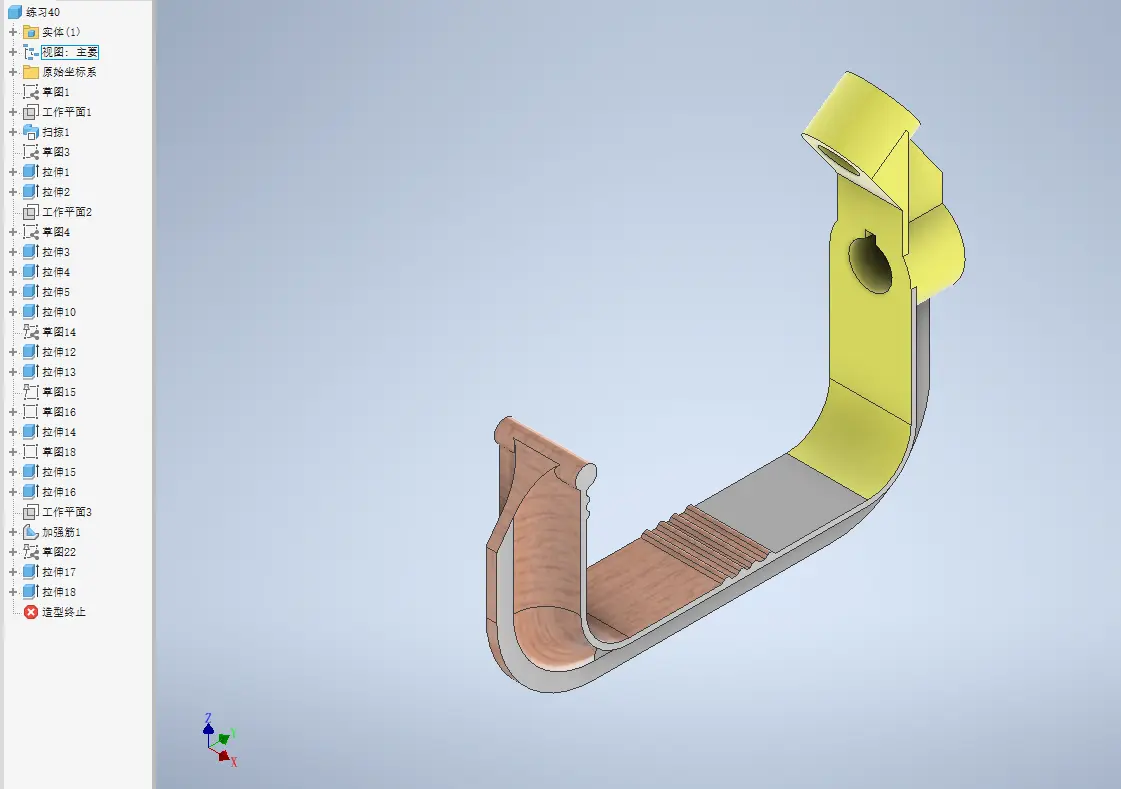Expand the 拉伸18 feature node
This screenshot has height=789, width=1121.
13,592
